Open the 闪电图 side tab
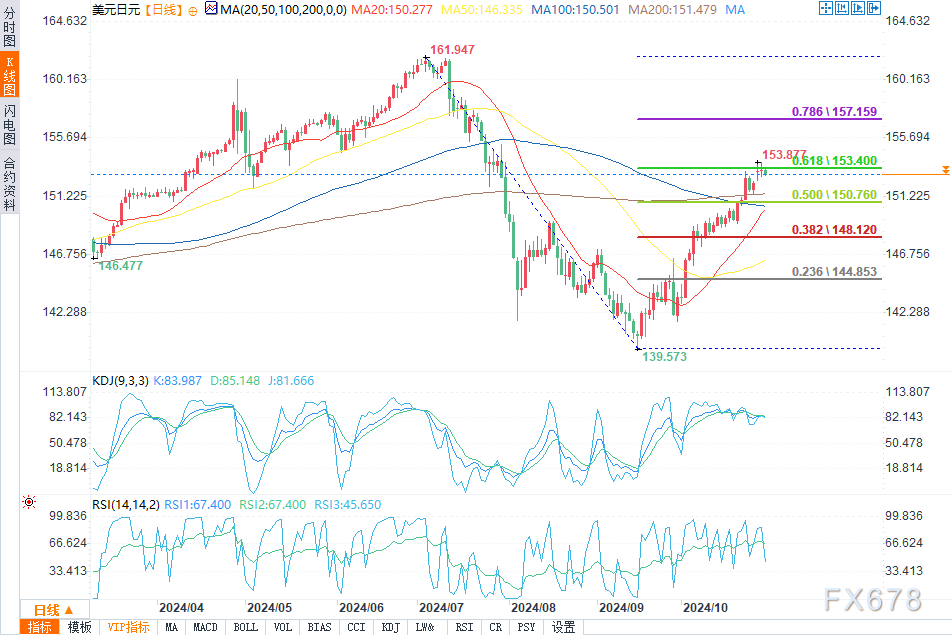The image size is (952, 635). click(9, 125)
